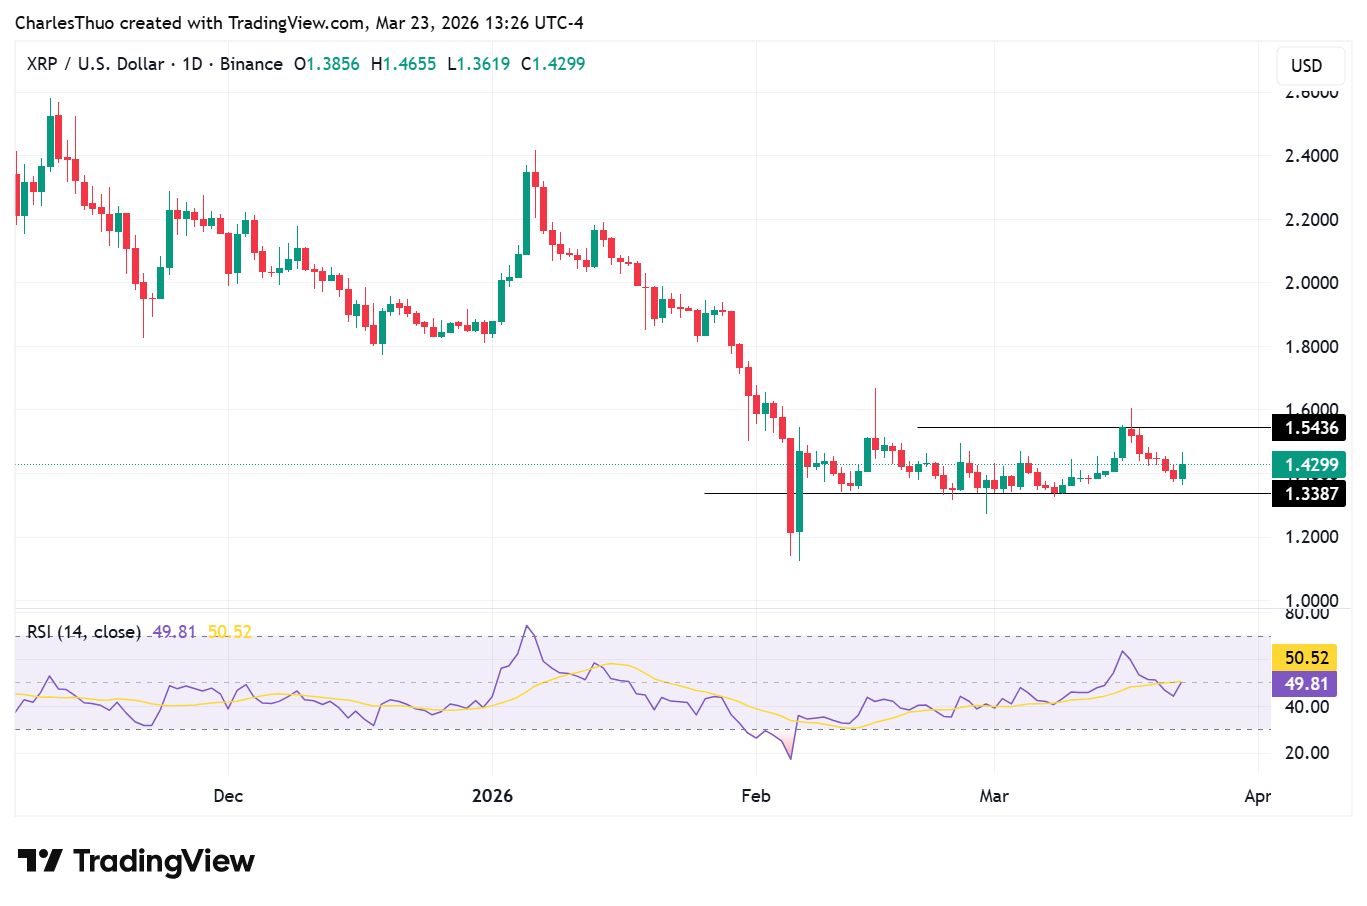Click the 1.5436 resistance price label
1367x906 pixels.
point(1307,427)
